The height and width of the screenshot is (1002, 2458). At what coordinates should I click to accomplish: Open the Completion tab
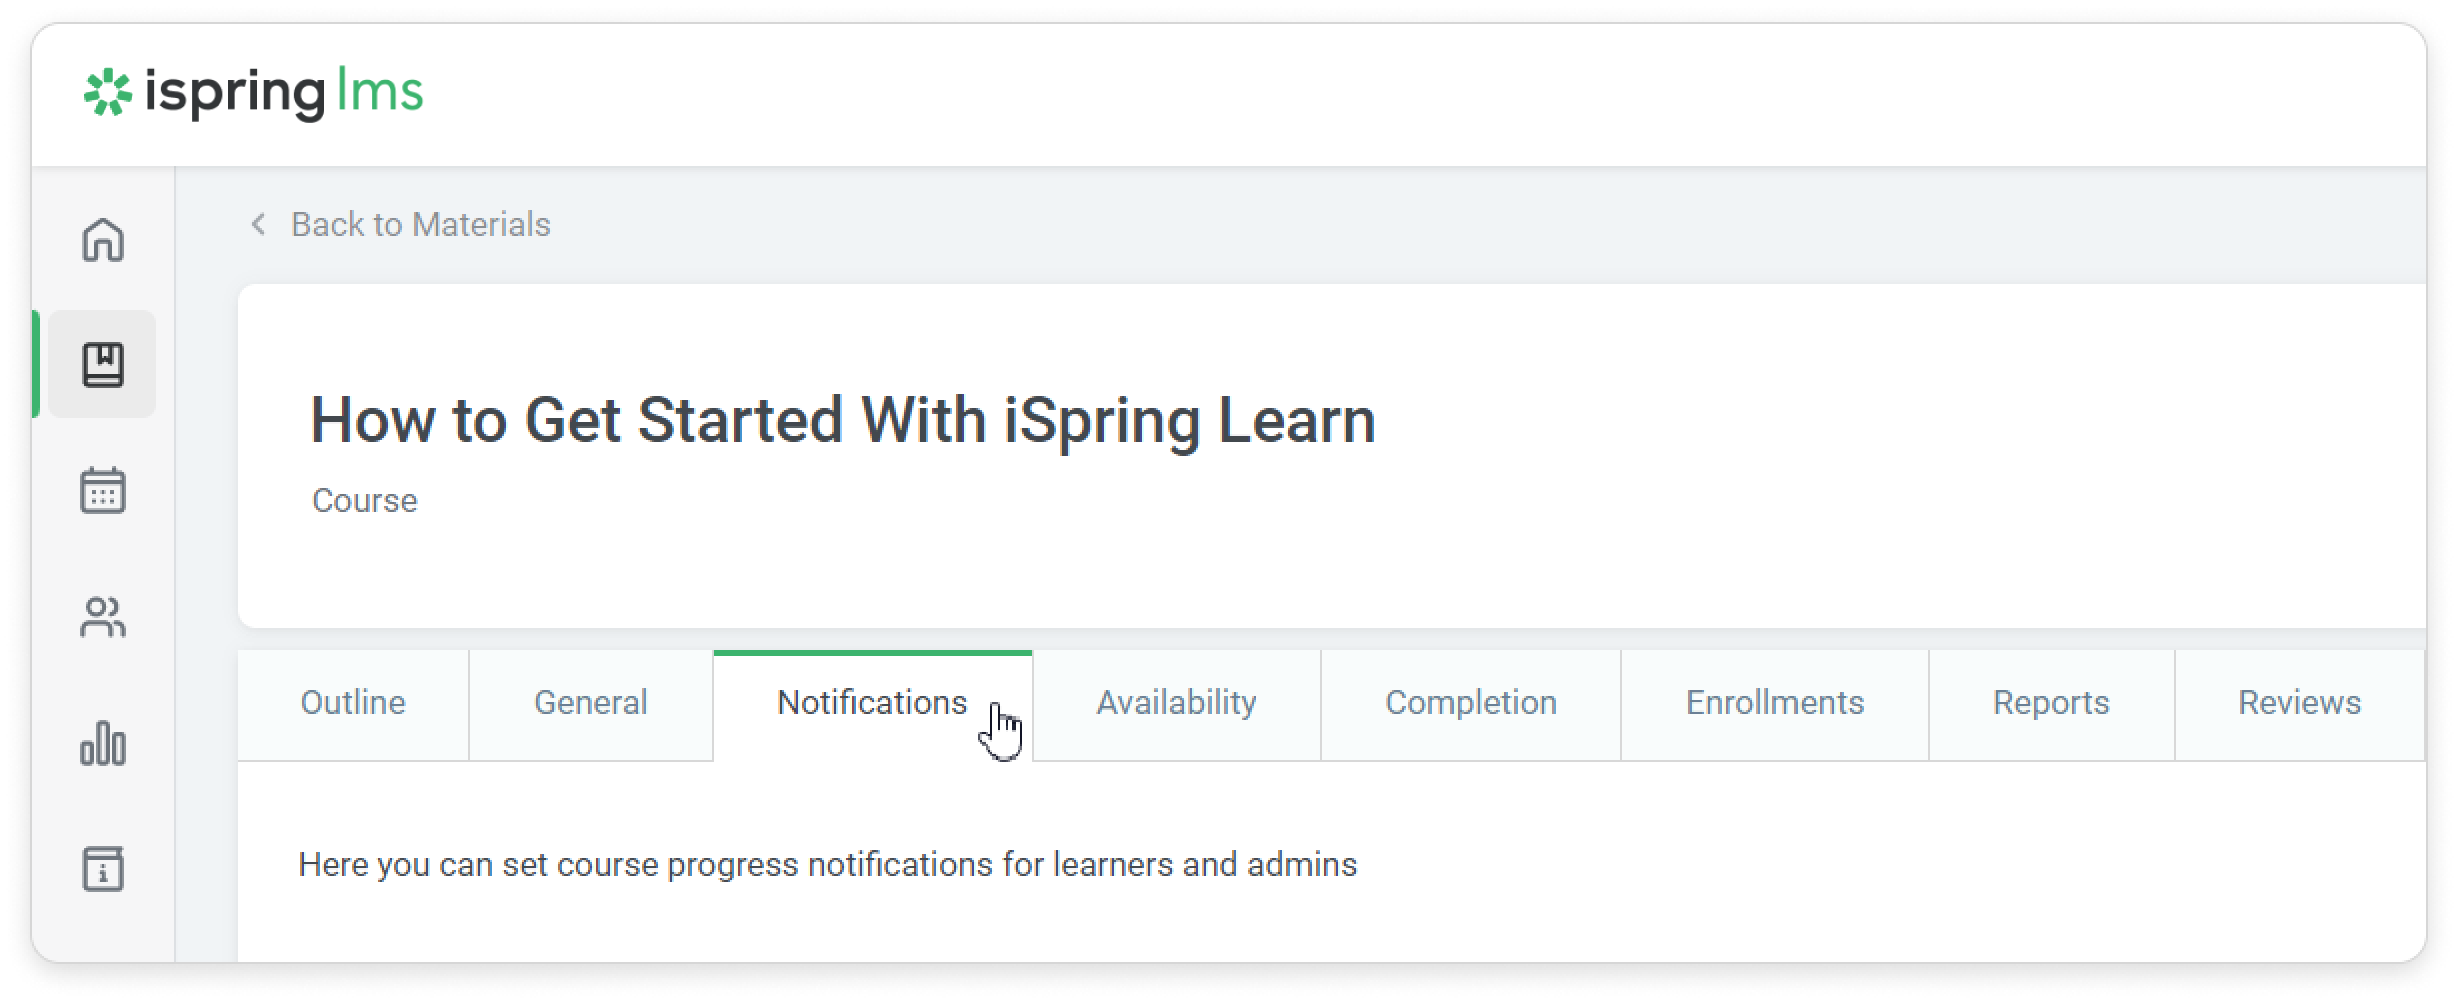click(1470, 703)
